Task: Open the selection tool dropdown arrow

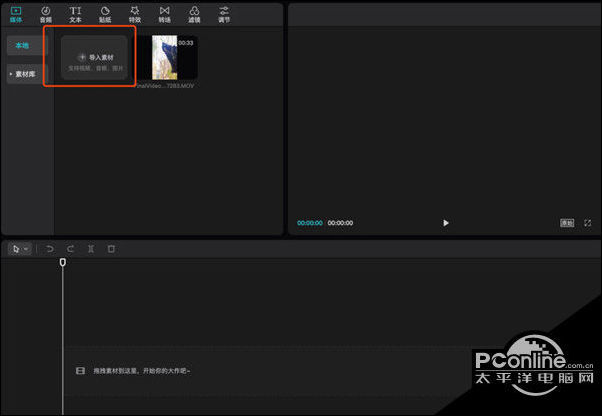Action: [26, 249]
